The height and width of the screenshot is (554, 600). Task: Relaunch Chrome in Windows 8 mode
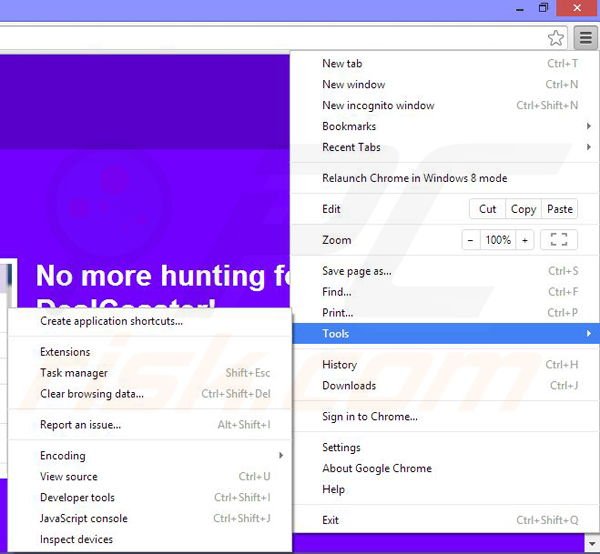445,178
